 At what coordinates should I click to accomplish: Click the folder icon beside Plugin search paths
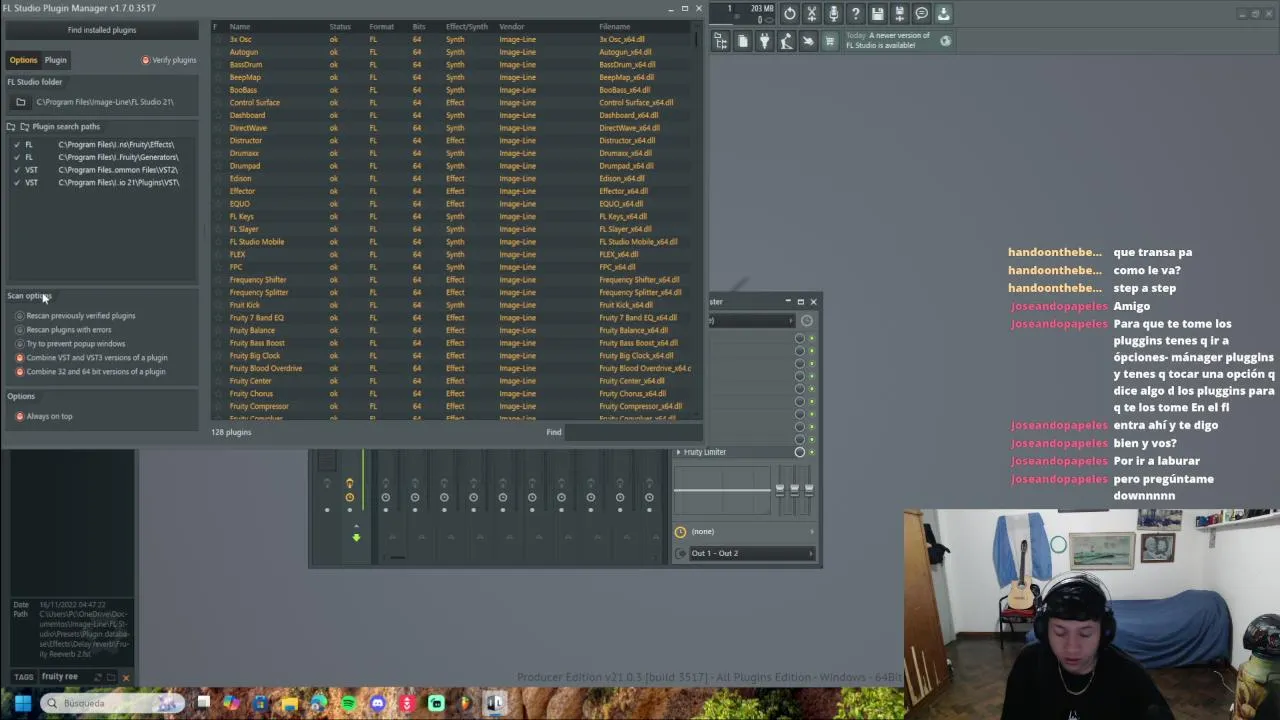point(24,127)
